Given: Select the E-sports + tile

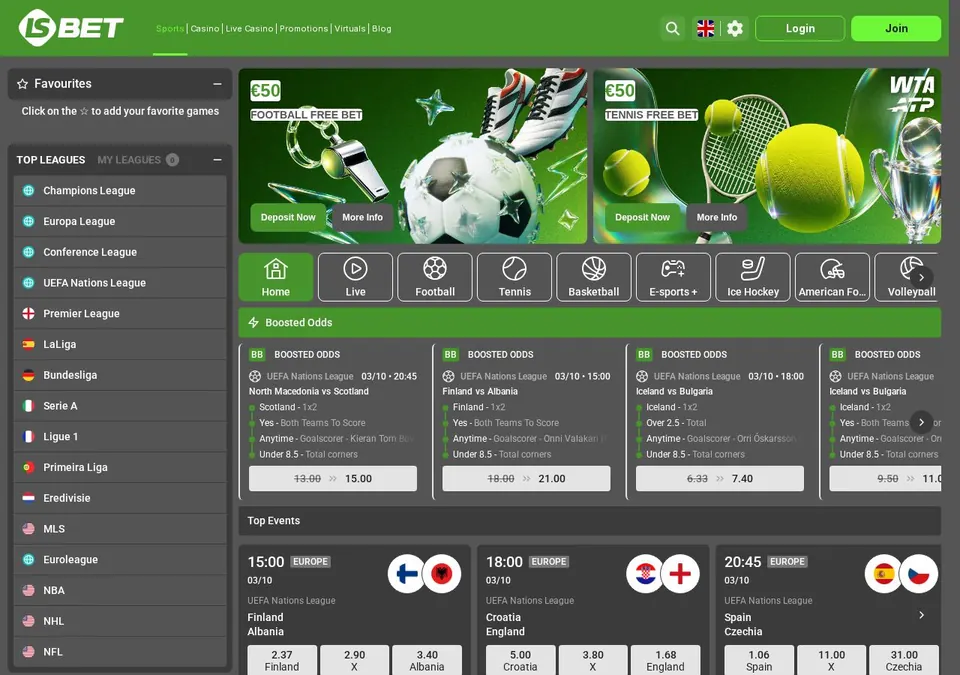Looking at the screenshot, I should (x=673, y=277).
